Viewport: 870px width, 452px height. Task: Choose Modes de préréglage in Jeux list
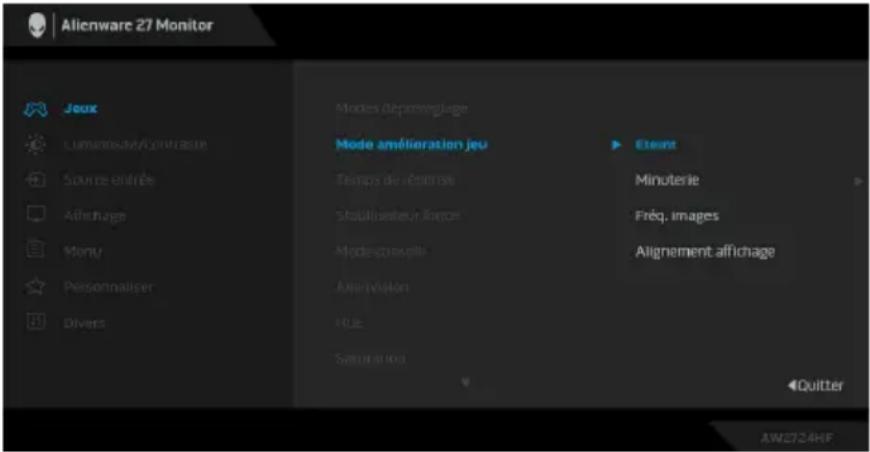click(402, 108)
